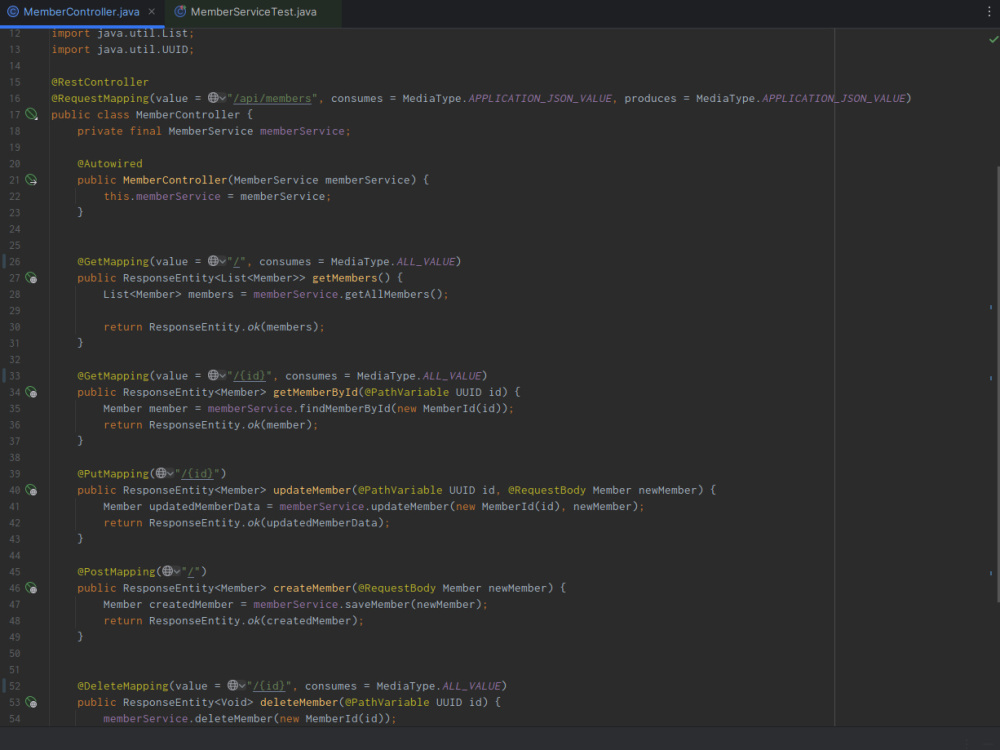Image resolution: width=1000 pixels, height=750 pixels.
Task: Follow the "/api/members" URL link
Action: [x=272, y=99]
